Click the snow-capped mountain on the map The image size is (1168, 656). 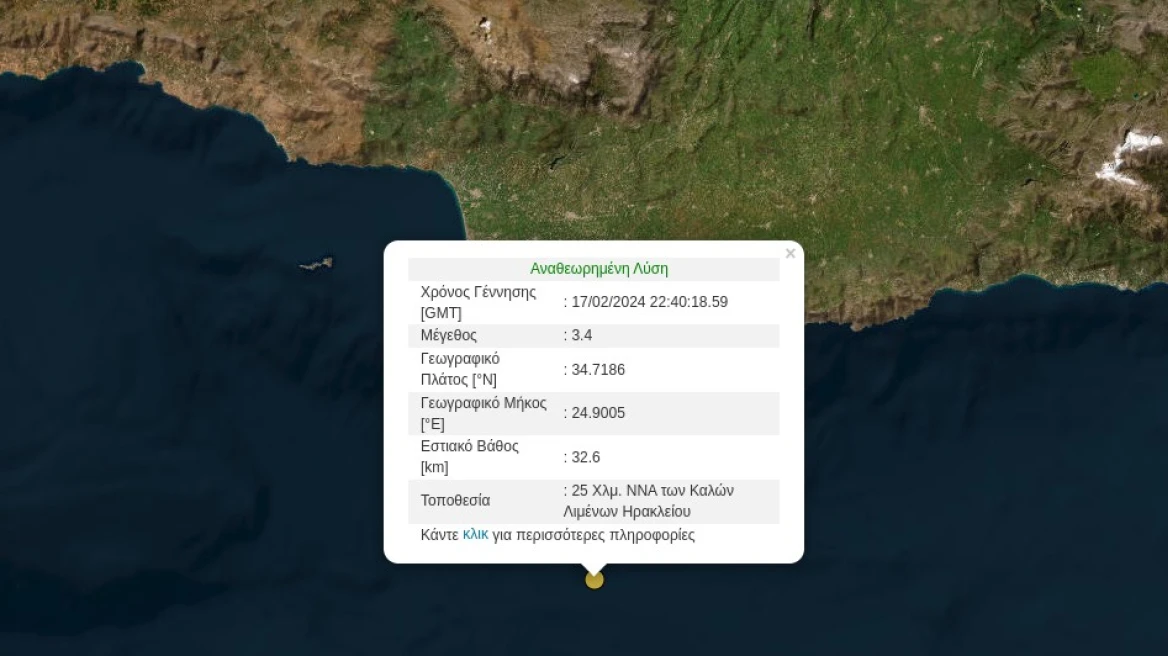(x=1129, y=158)
